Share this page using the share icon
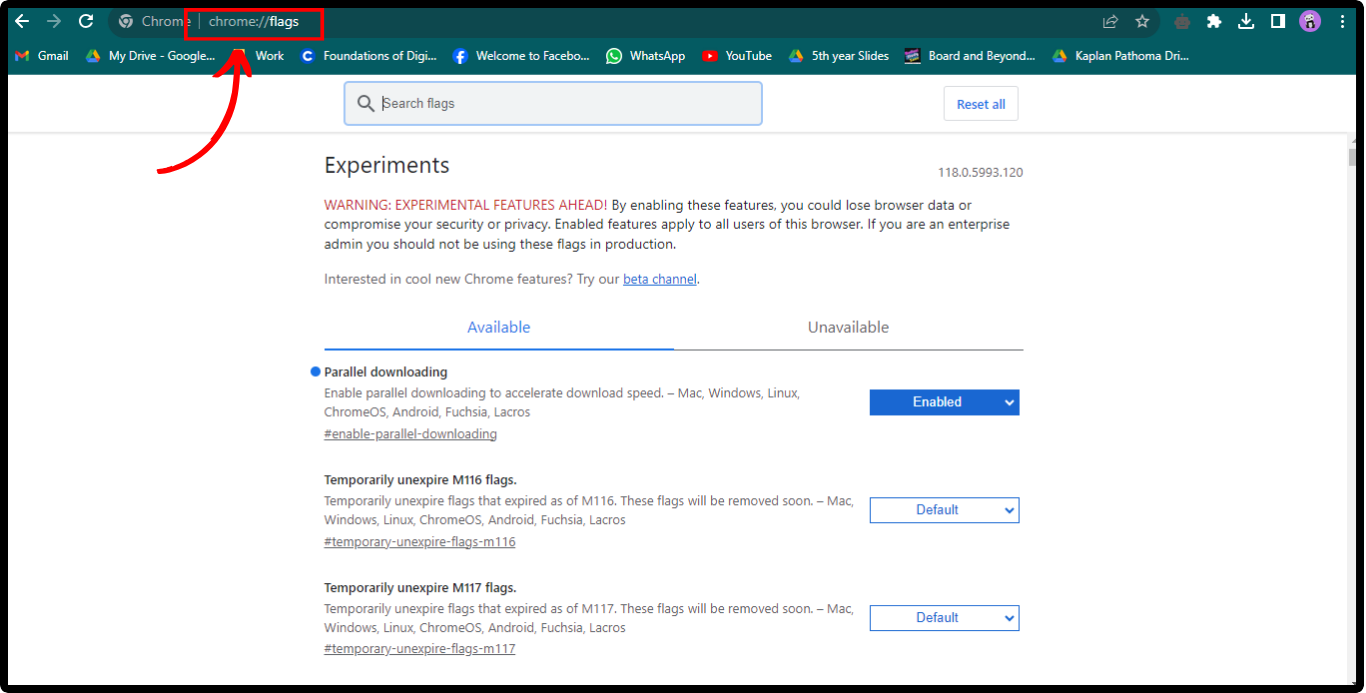1366x693 pixels. pos(1110,21)
